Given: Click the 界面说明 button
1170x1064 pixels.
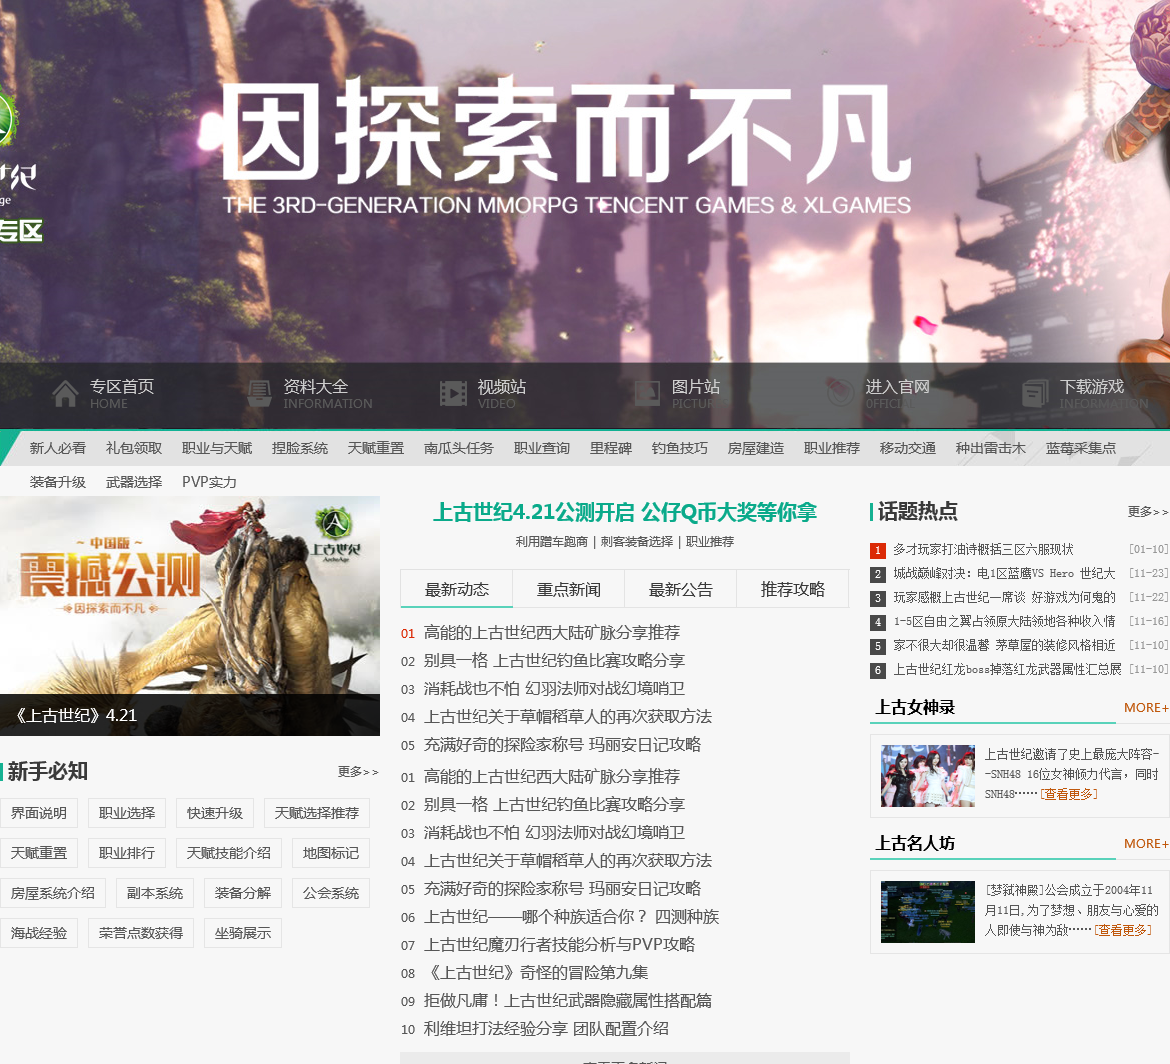Looking at the screenshot, I should 39,813.
